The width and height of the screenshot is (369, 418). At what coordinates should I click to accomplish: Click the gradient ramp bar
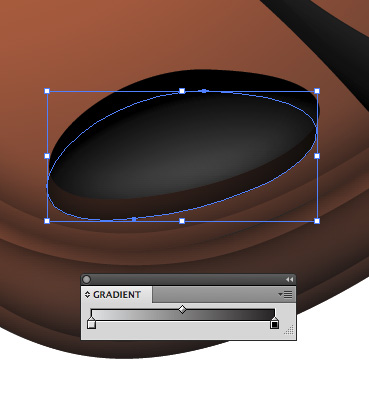[183, 314]
